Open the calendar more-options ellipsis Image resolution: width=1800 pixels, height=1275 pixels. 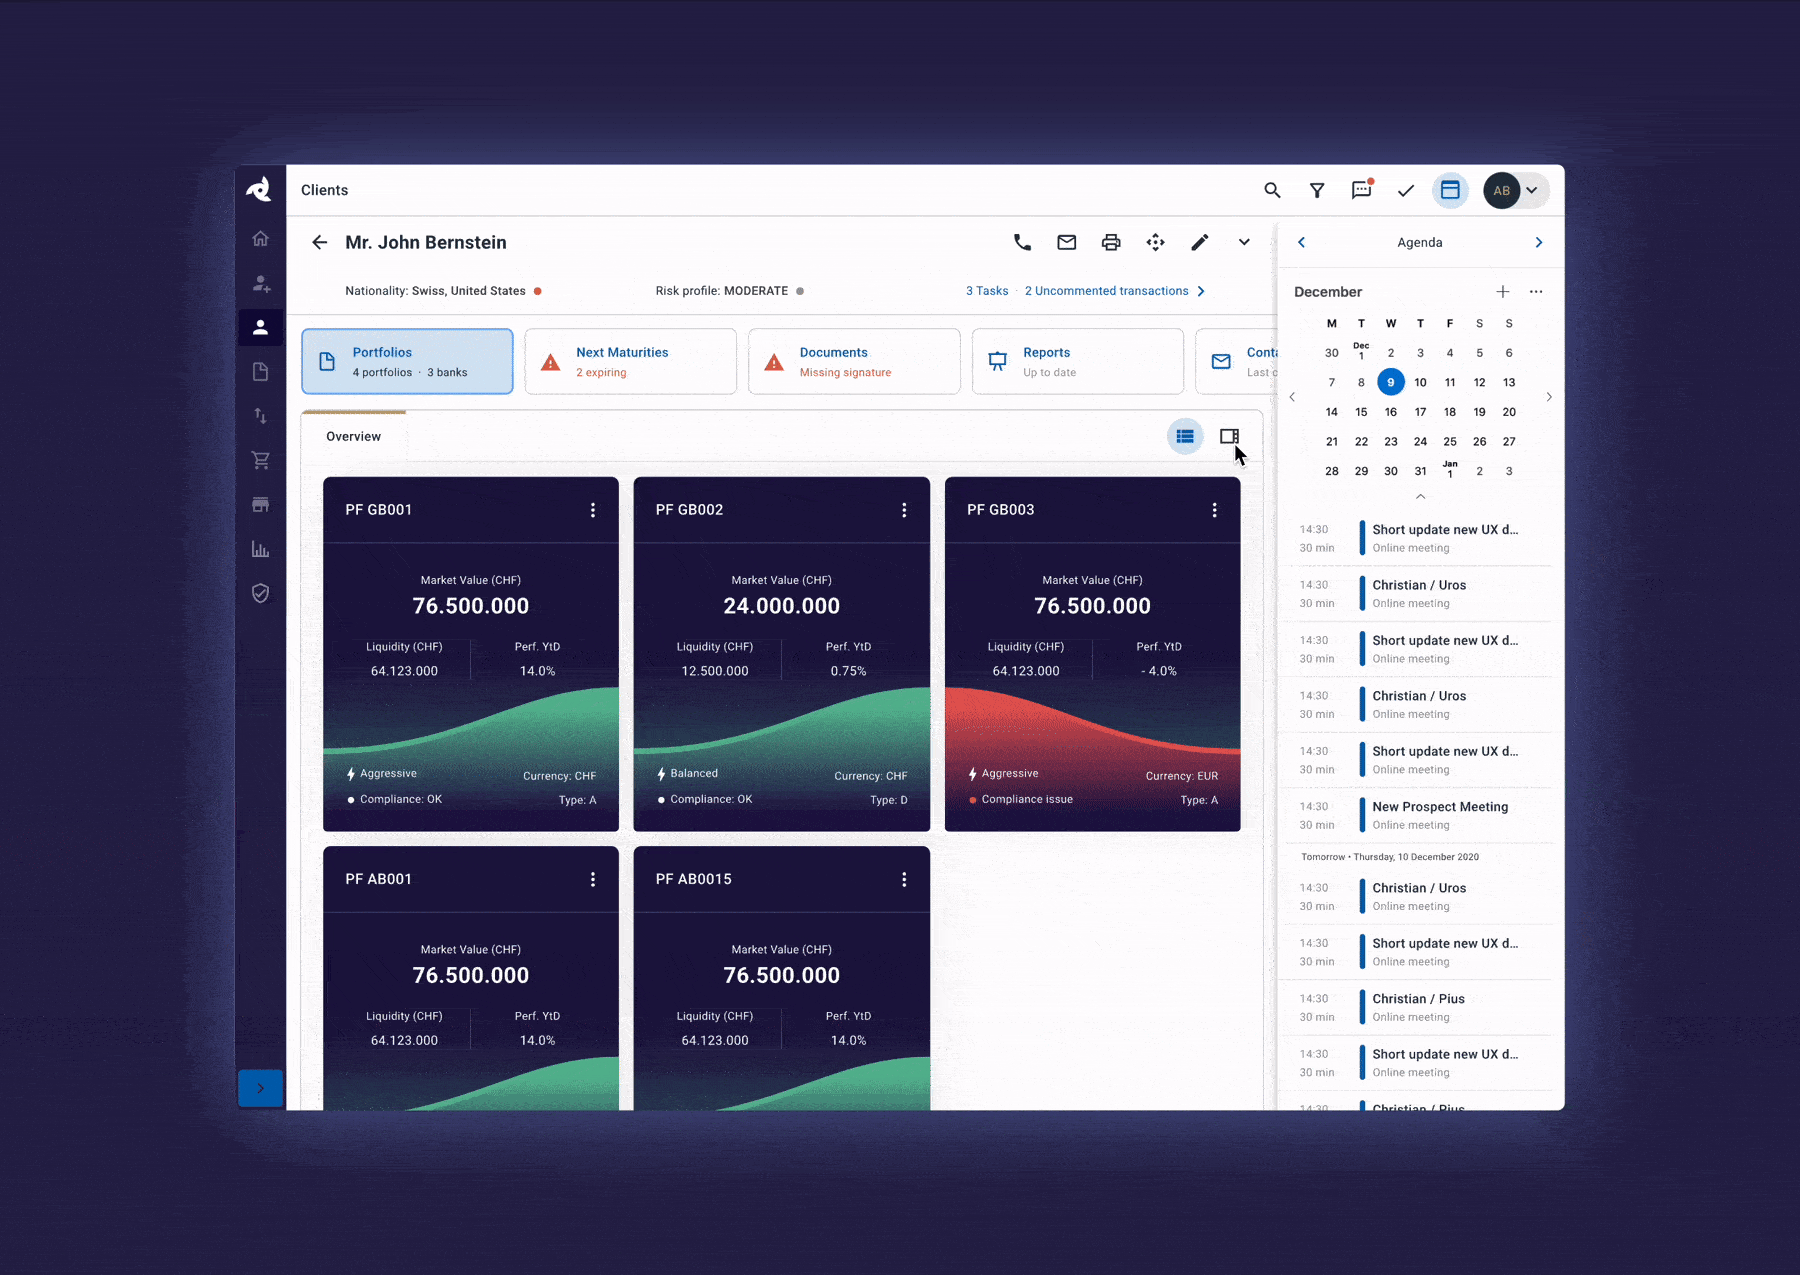(x=1536, y=291)
